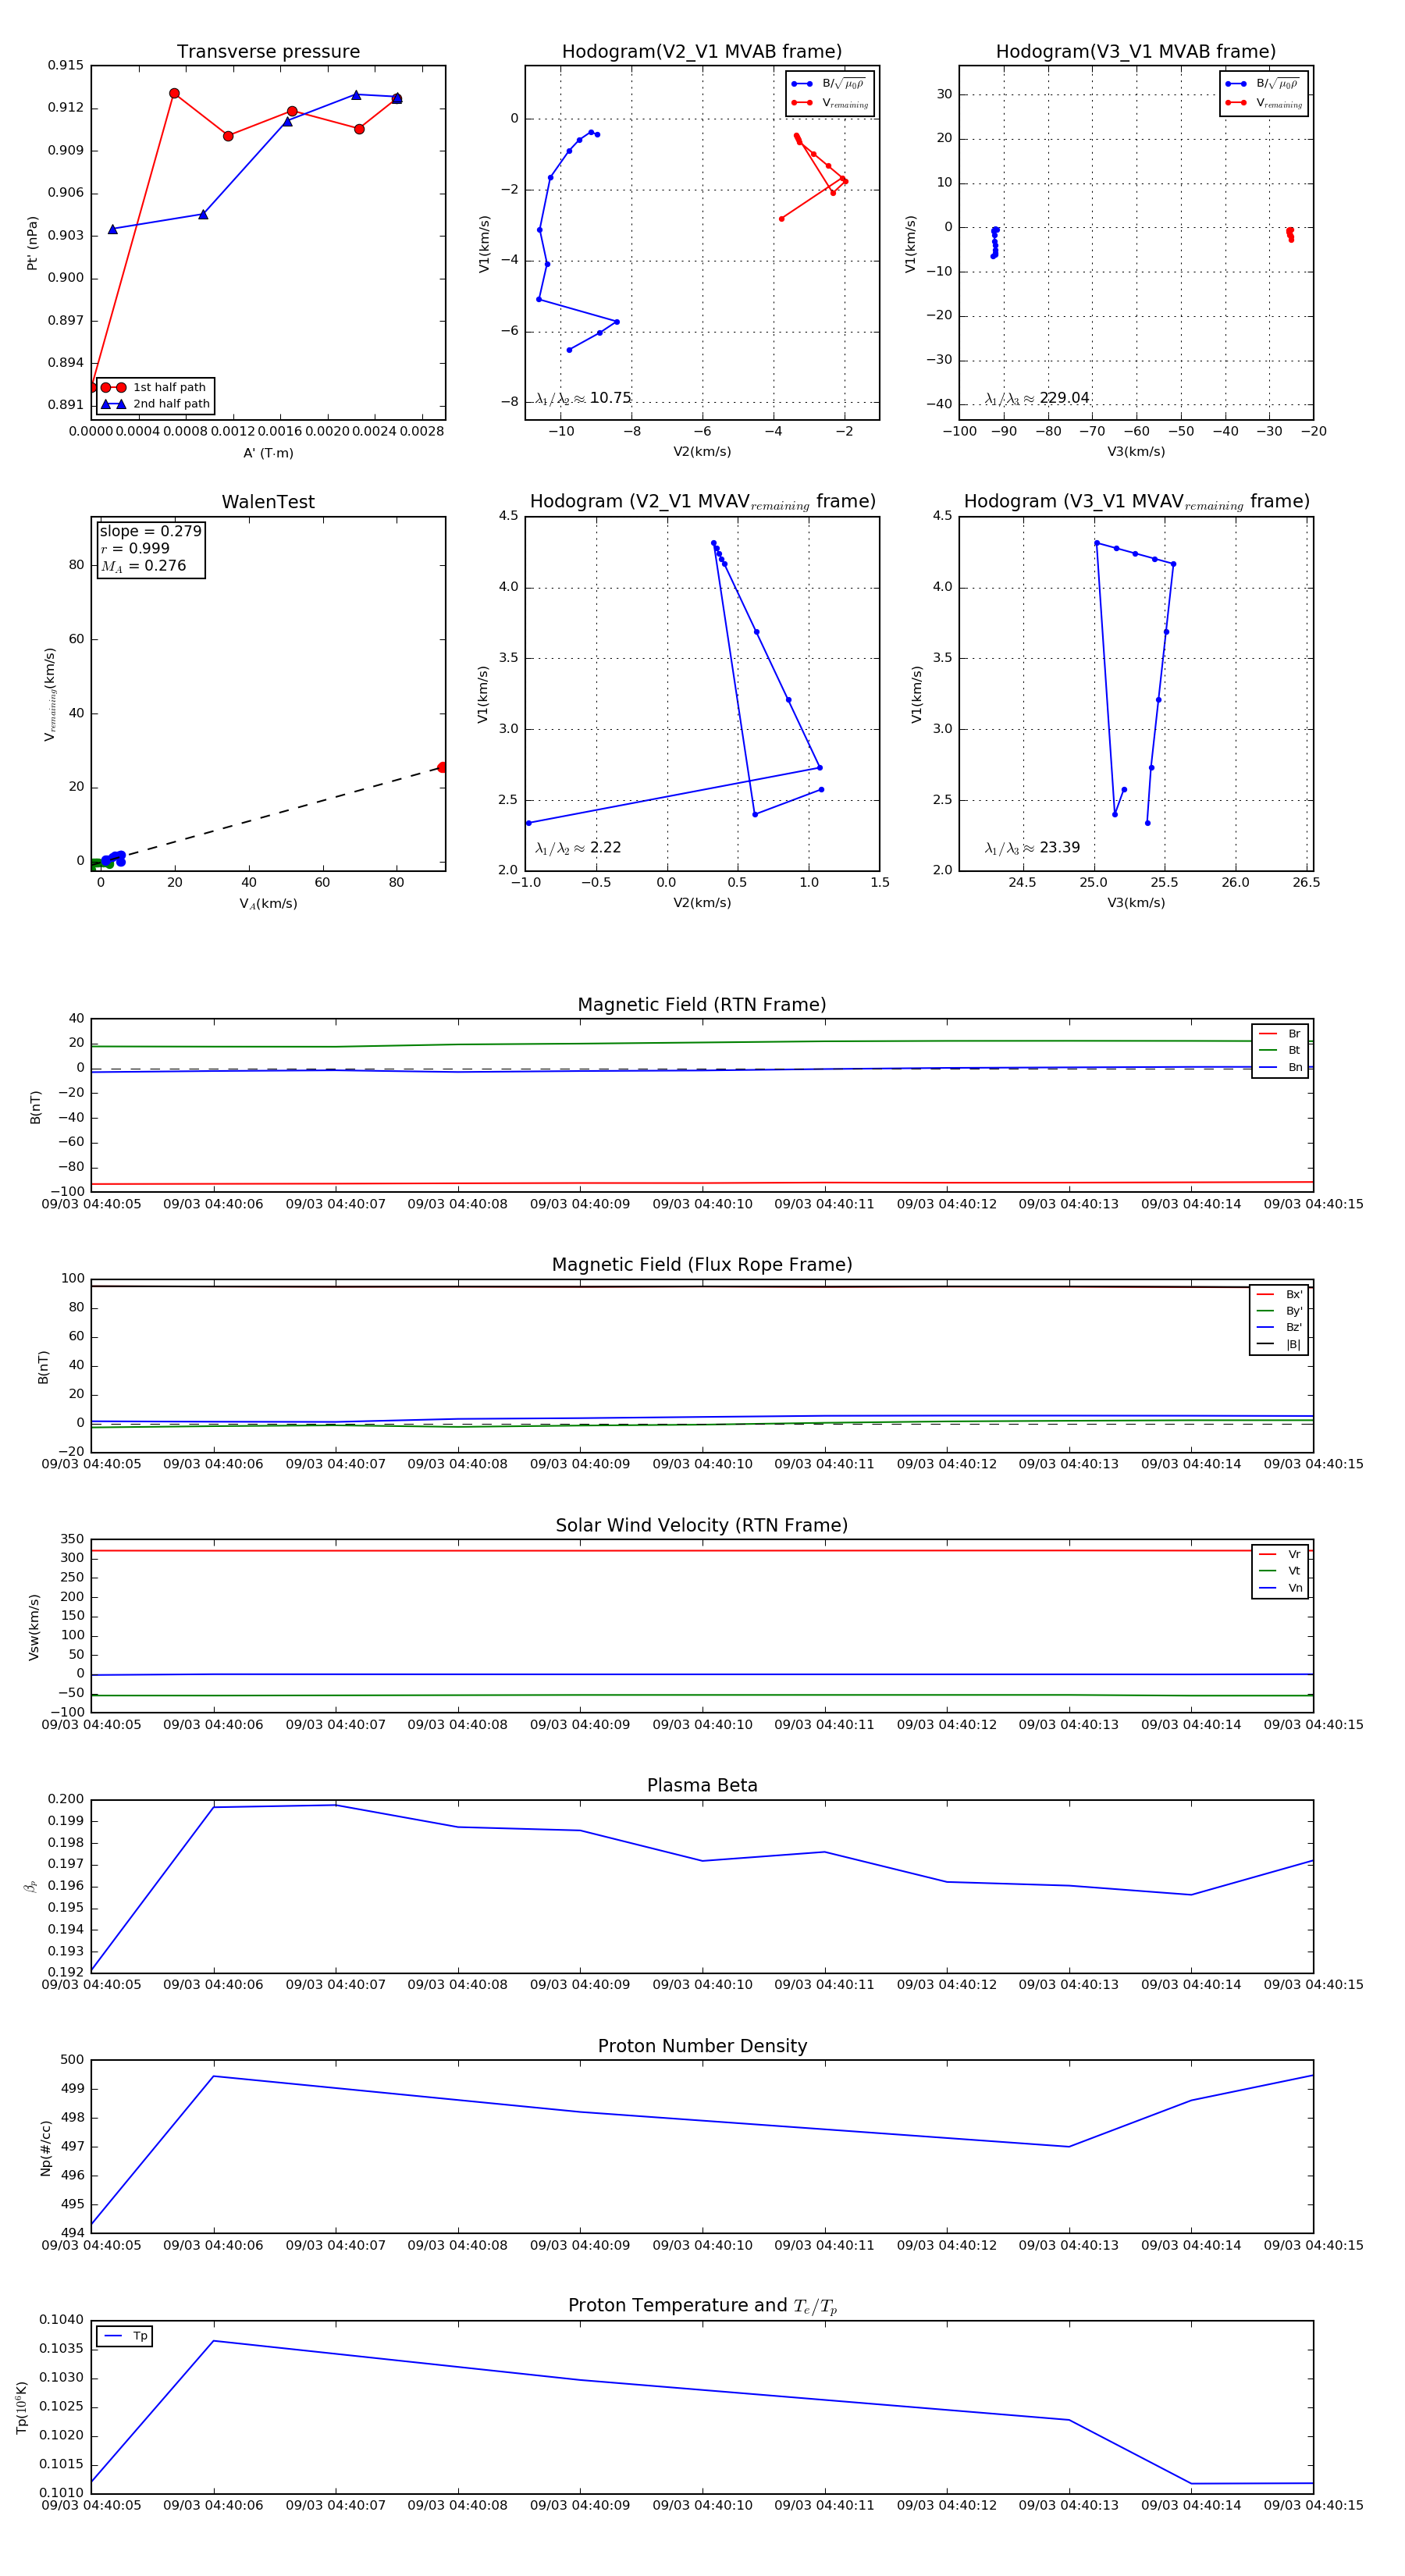
Task: Select the 'Proton Temperature and Te/Tp' title
Action: click(702, 2306)
